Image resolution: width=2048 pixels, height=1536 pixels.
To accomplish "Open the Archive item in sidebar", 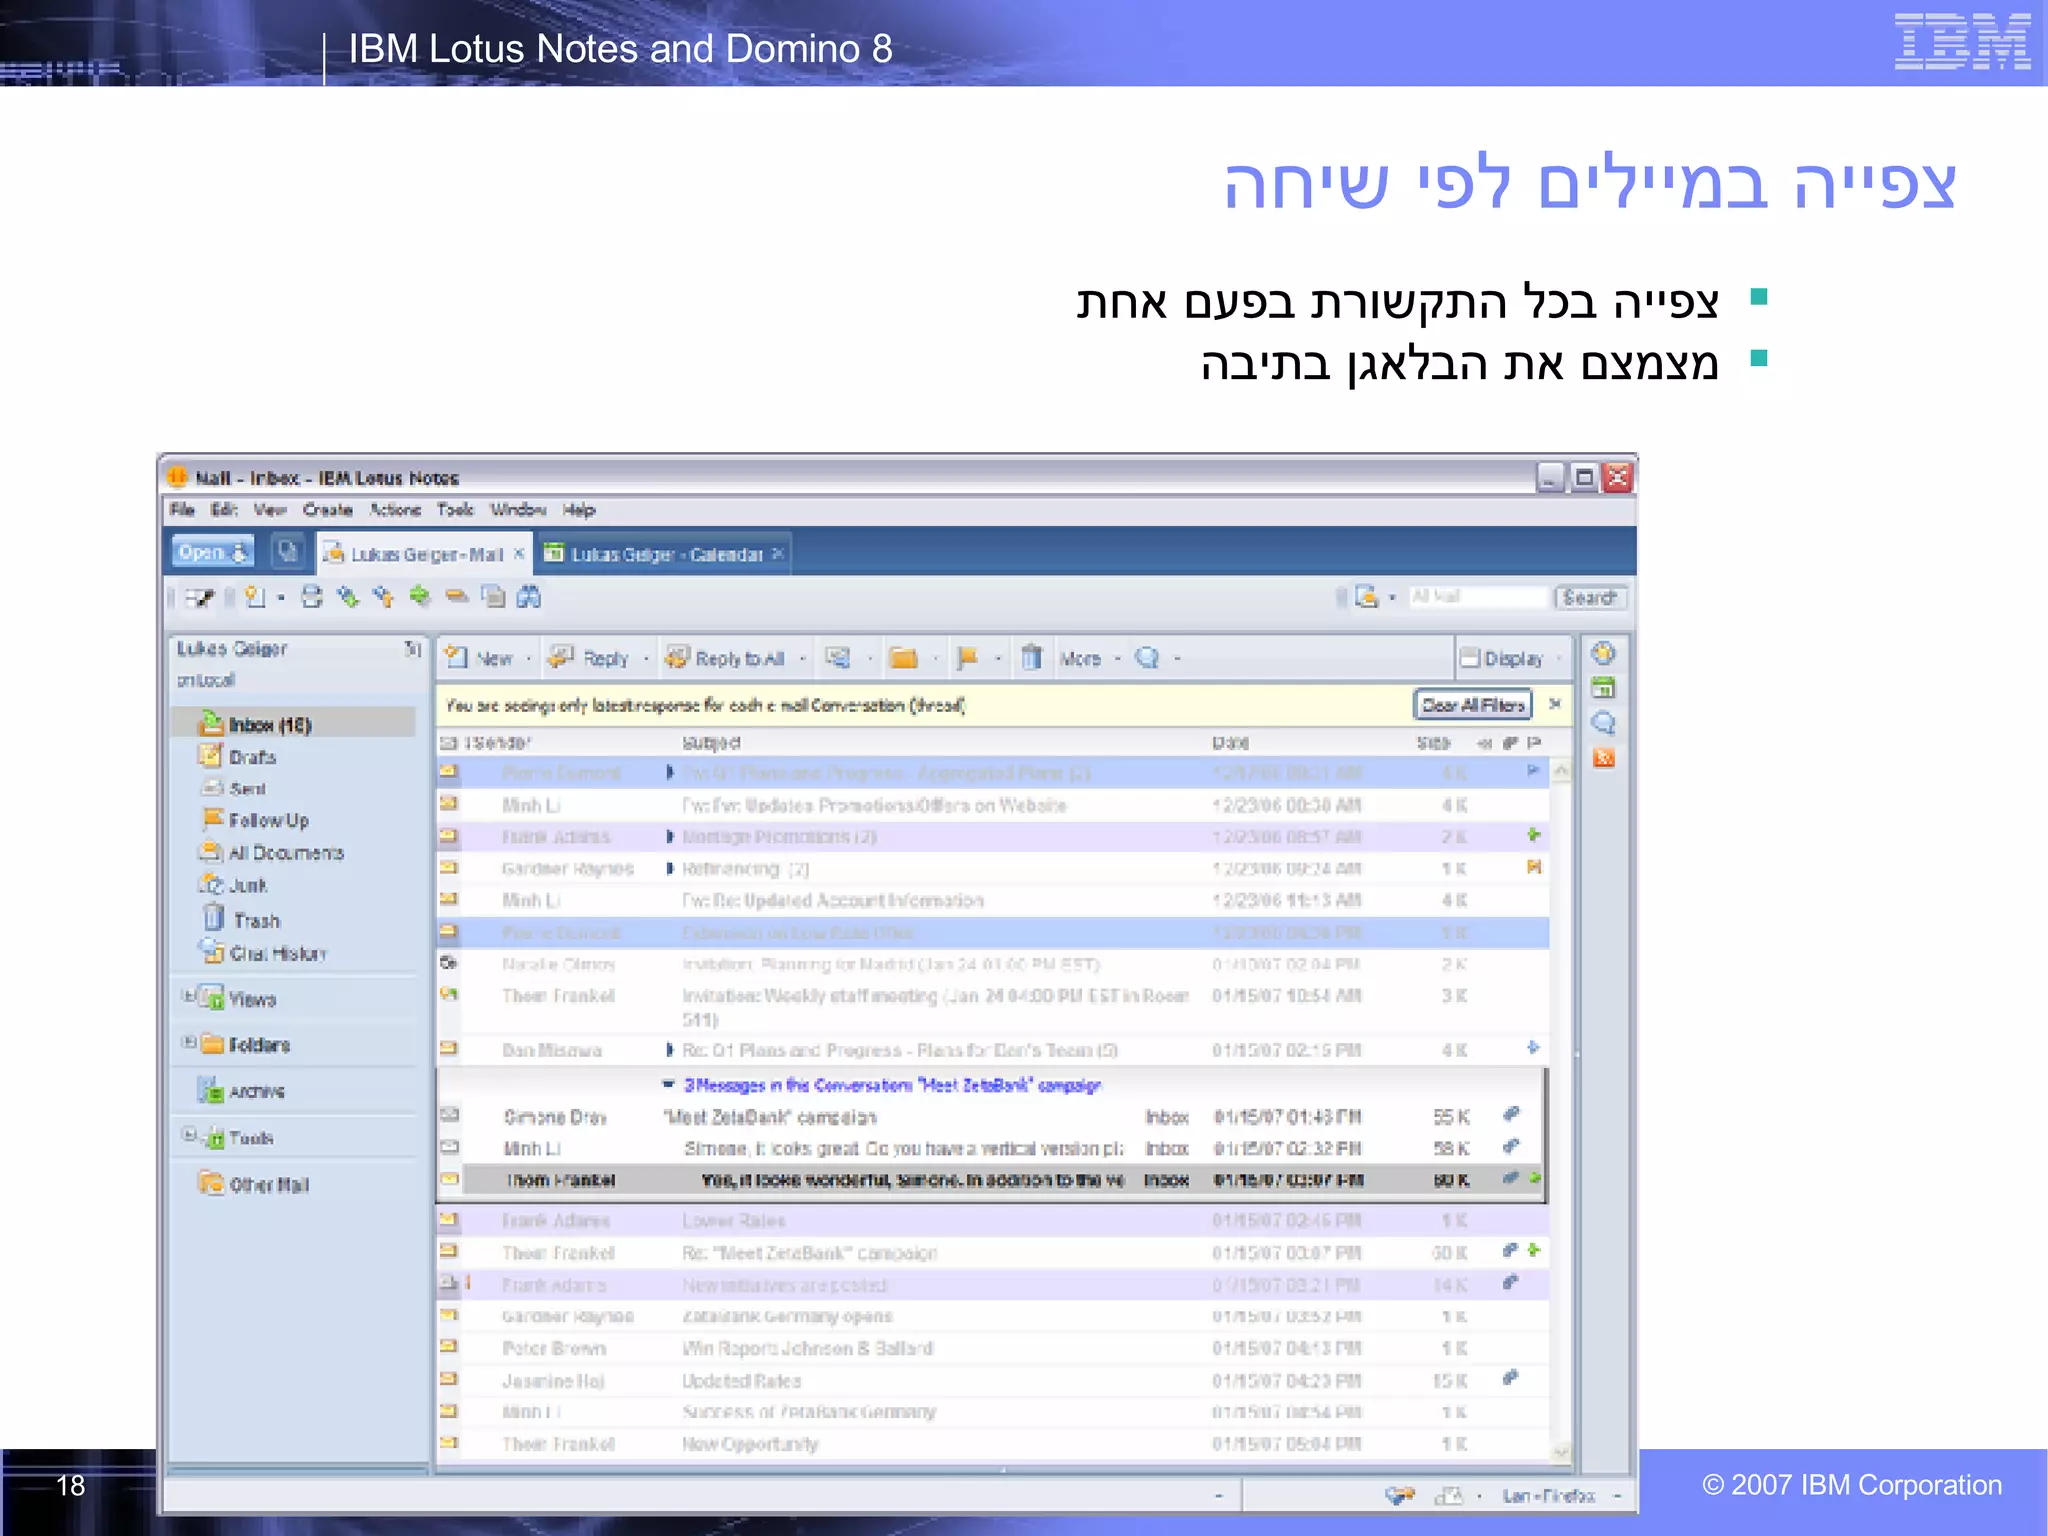I will pos(242,1091).
